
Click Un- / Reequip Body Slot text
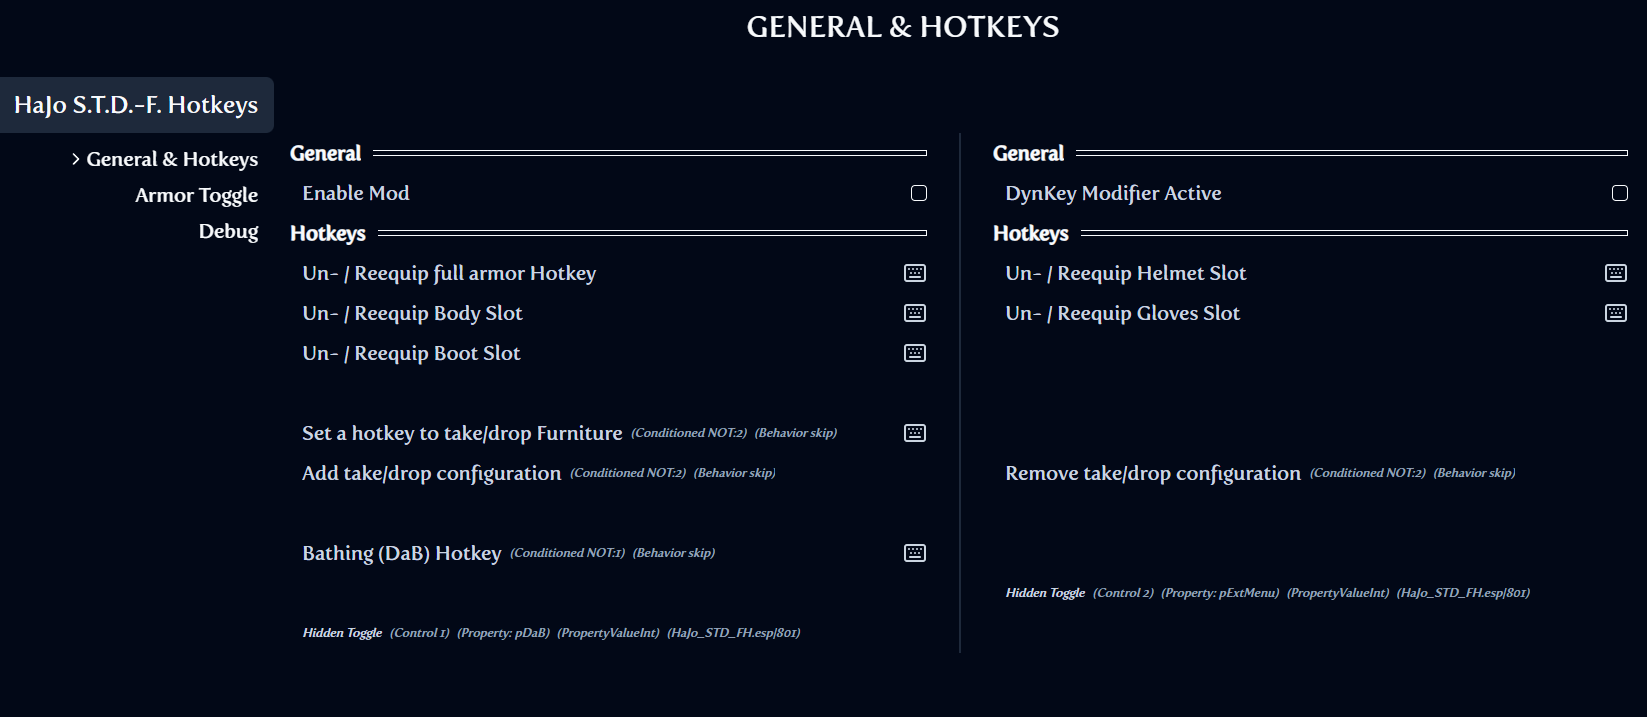click(412, 313)
